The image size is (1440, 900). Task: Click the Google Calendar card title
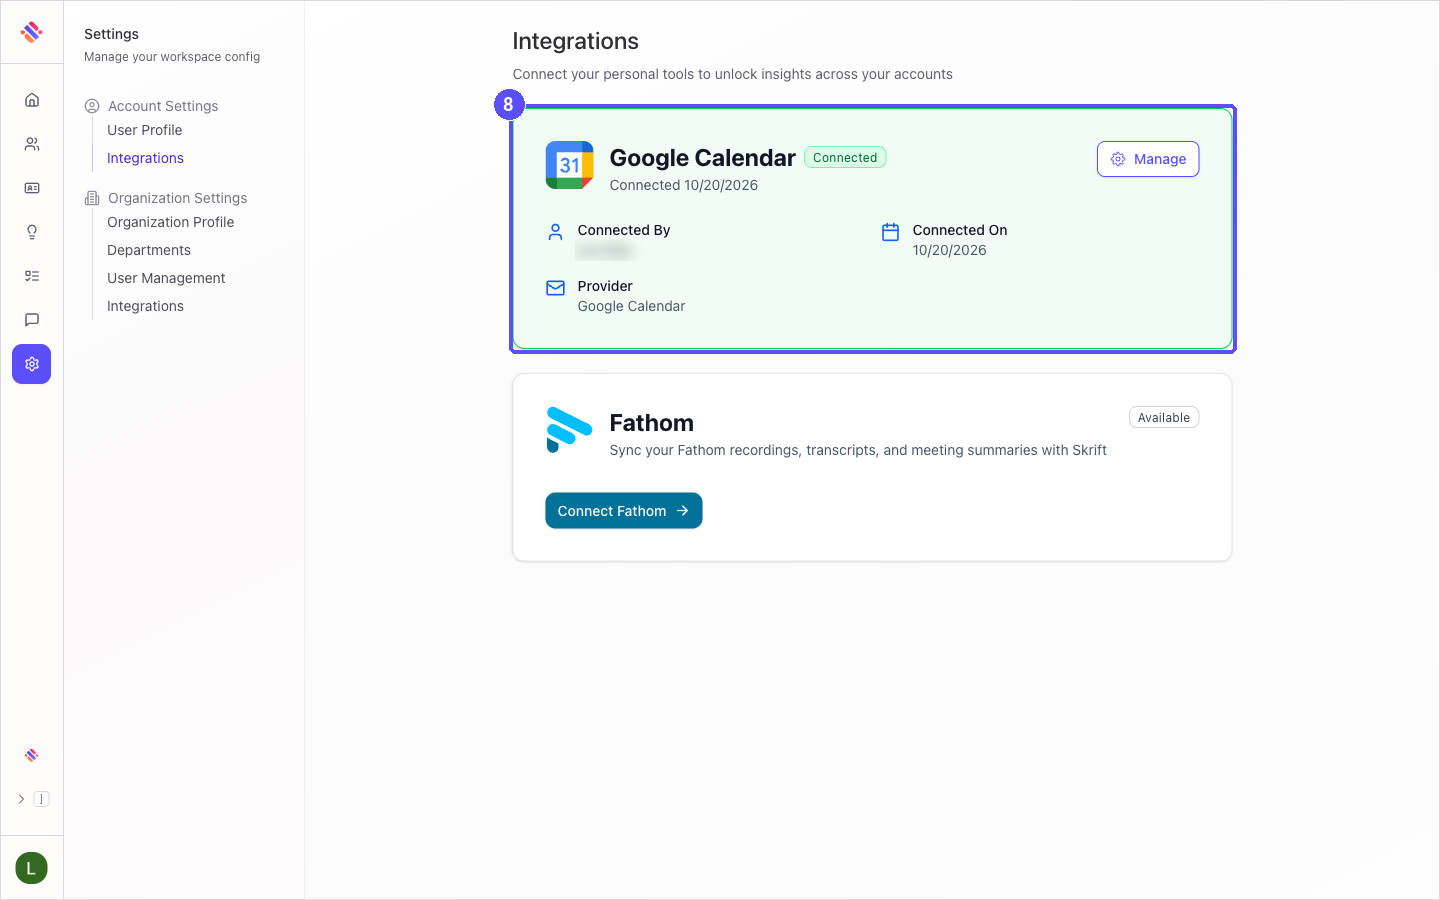coord(703,158)
